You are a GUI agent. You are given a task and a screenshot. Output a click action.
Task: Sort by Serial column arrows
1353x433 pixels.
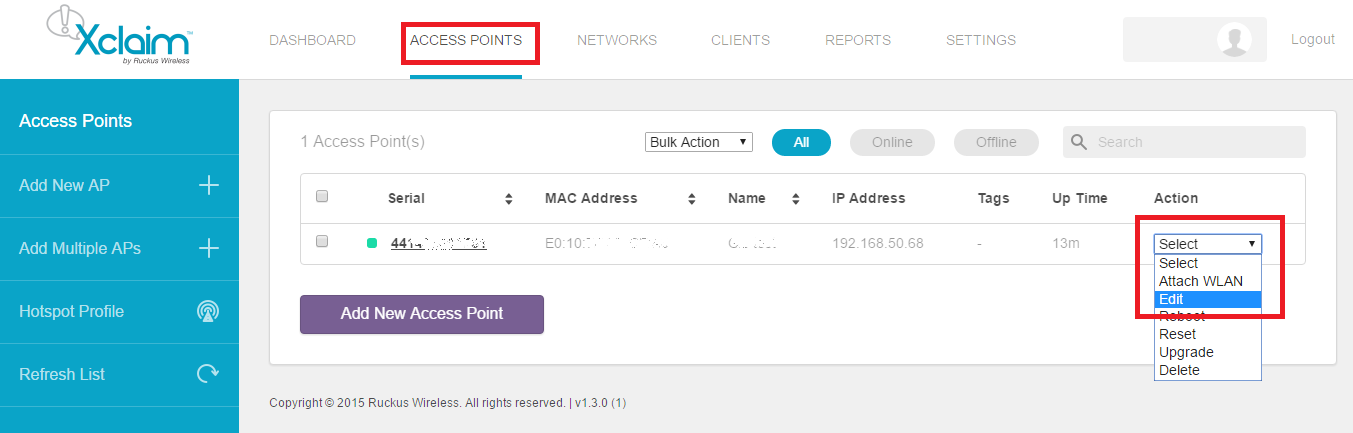coord(508,199)
